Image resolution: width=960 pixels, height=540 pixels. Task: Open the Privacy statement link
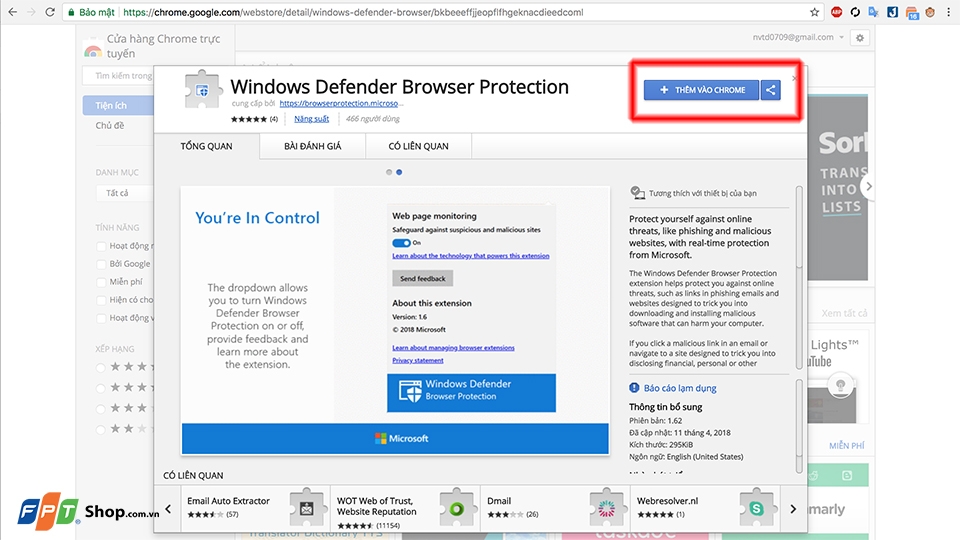pyautogui.click(x=418, y=361)
